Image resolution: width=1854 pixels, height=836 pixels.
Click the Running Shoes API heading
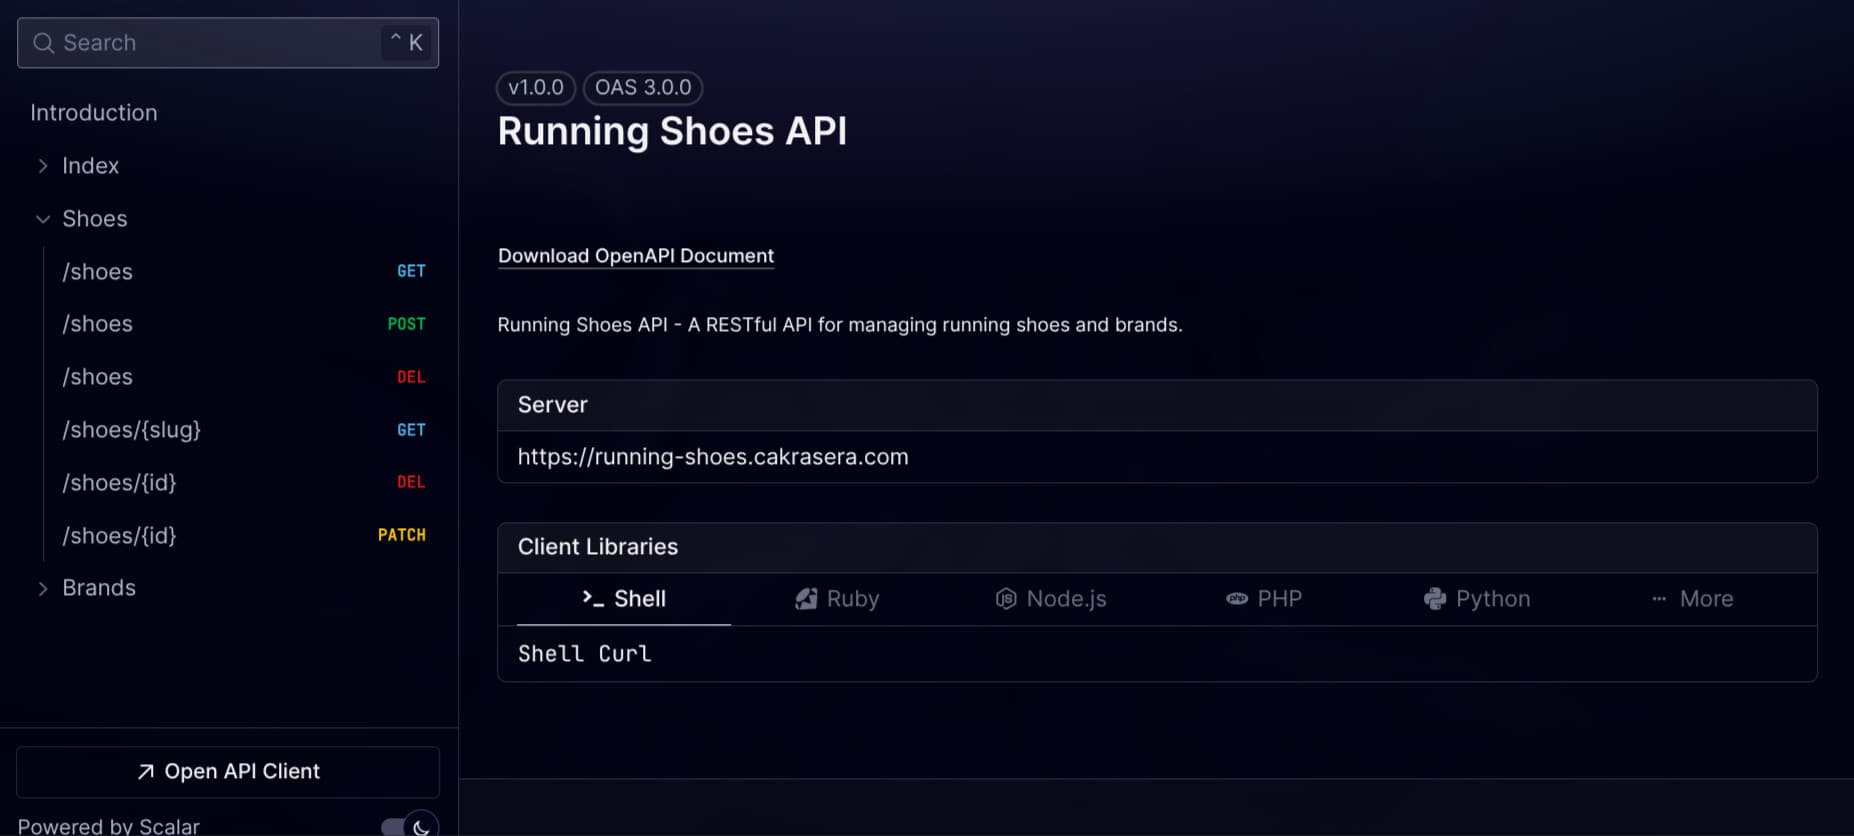(x=672, y=131)
